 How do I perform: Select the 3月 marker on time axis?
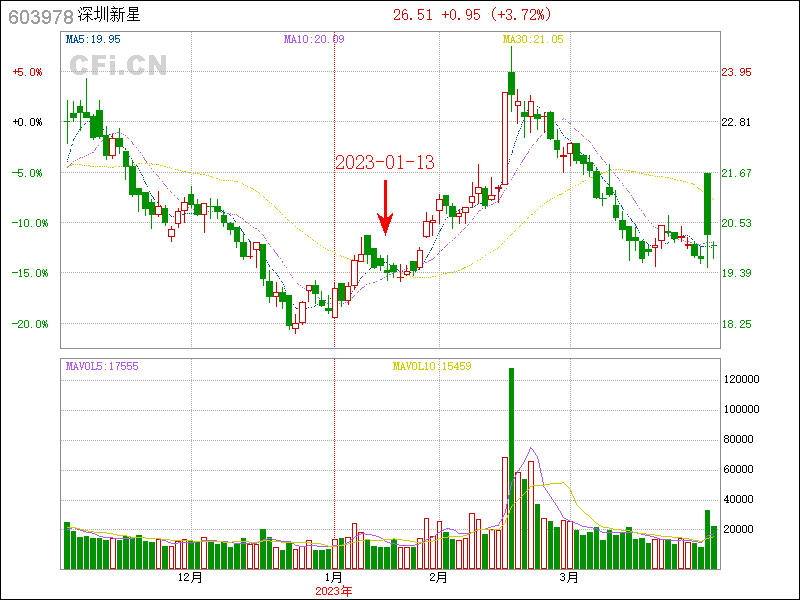569,578
